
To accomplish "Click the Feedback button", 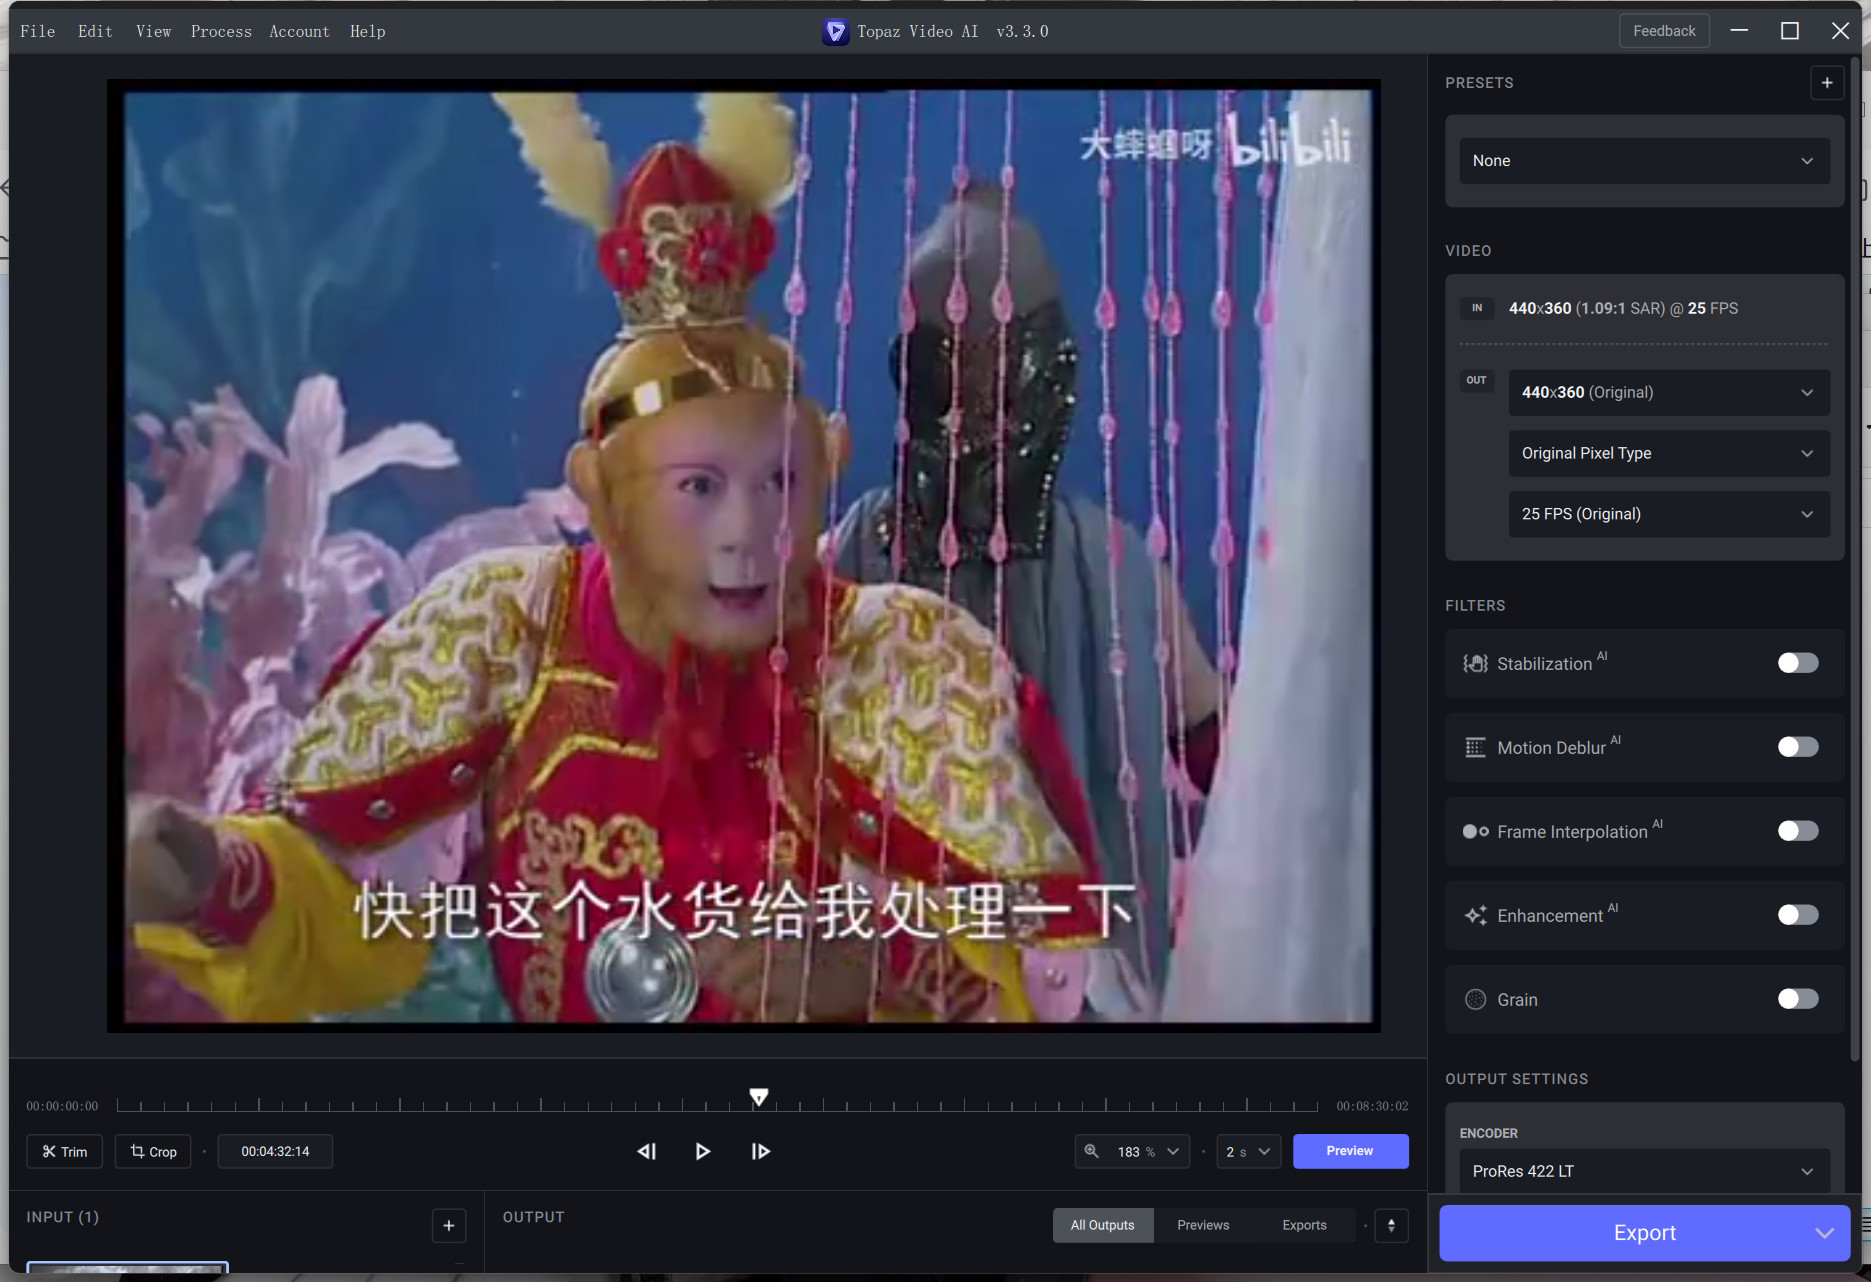I will pyautogui.click(x=1664, y=31).
